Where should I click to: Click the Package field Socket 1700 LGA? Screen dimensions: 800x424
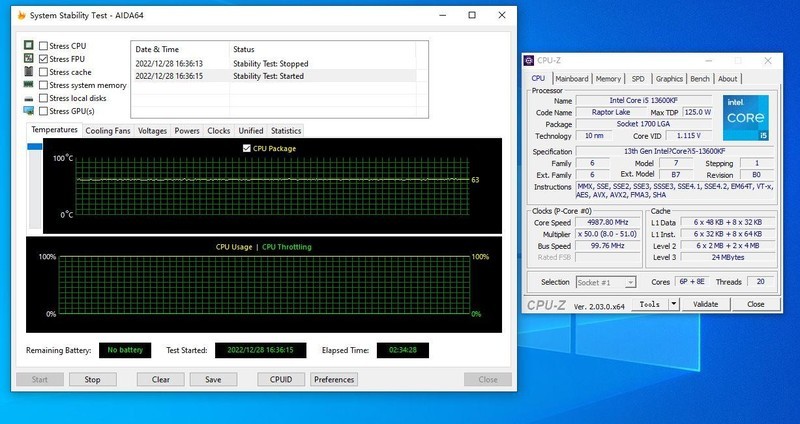(643, 124)
